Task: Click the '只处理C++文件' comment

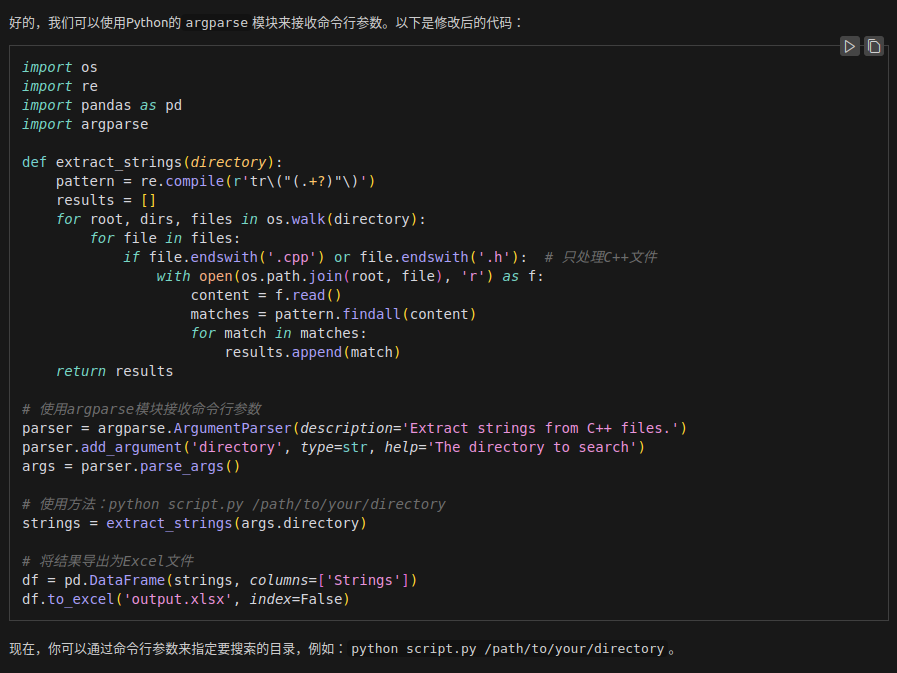Action: click(x=601, y=257)
